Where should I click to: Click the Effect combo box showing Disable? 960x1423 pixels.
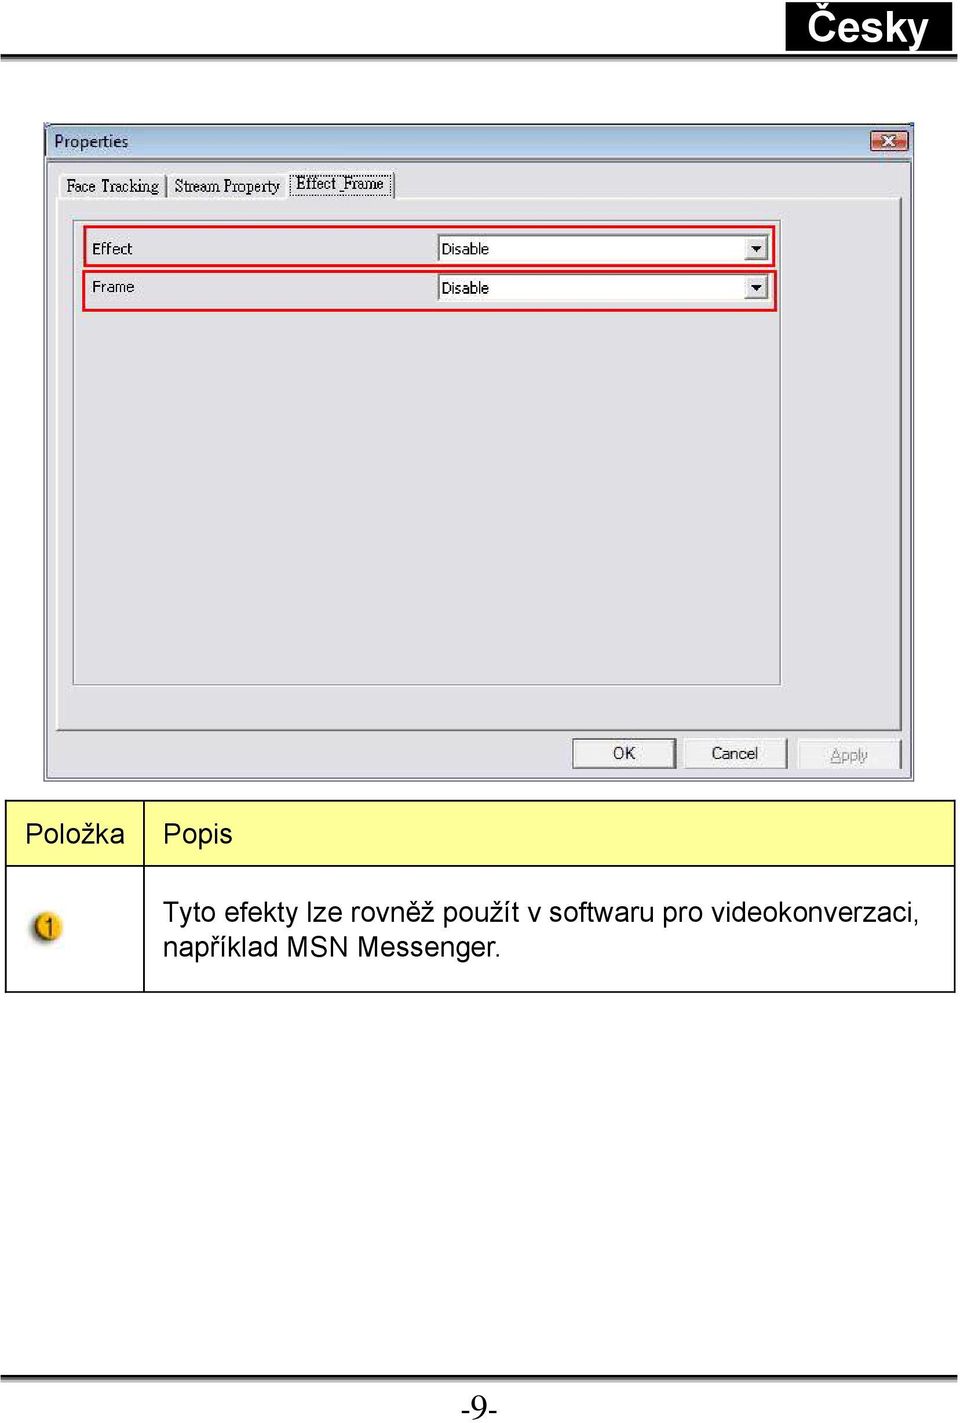coord(603,249)
